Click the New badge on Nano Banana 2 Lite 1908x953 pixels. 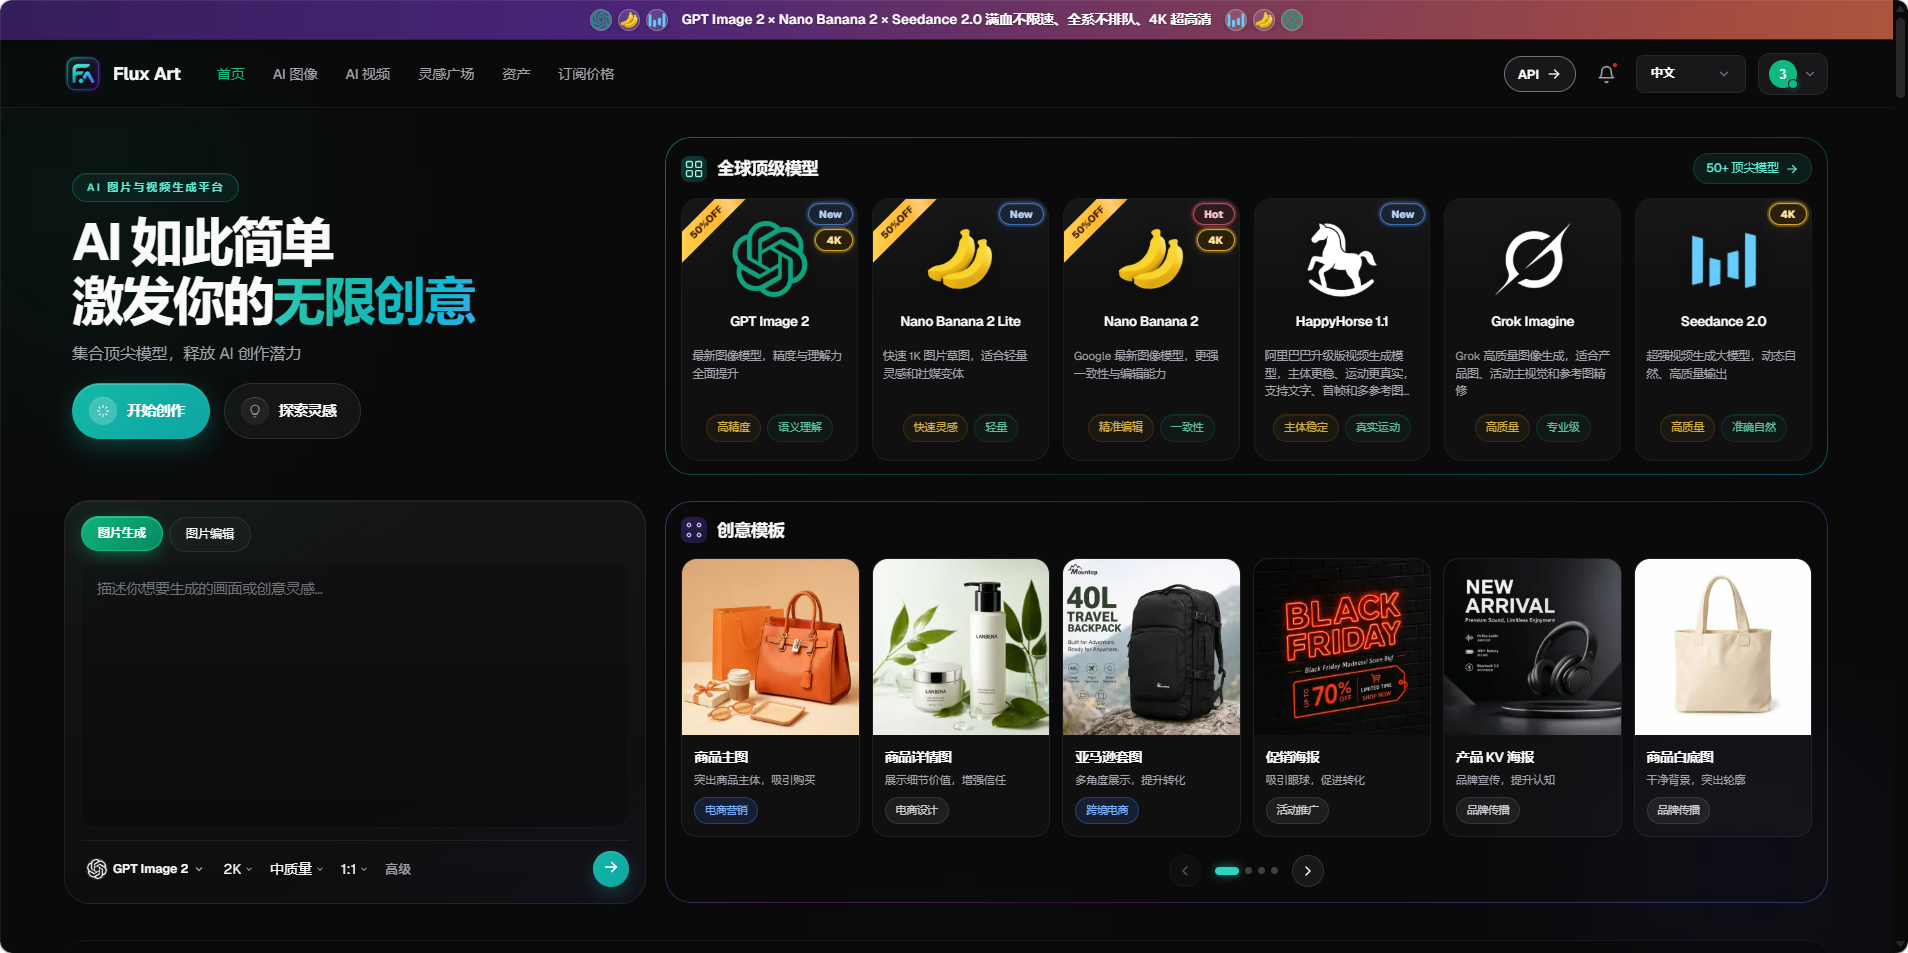coord(1021,214)
